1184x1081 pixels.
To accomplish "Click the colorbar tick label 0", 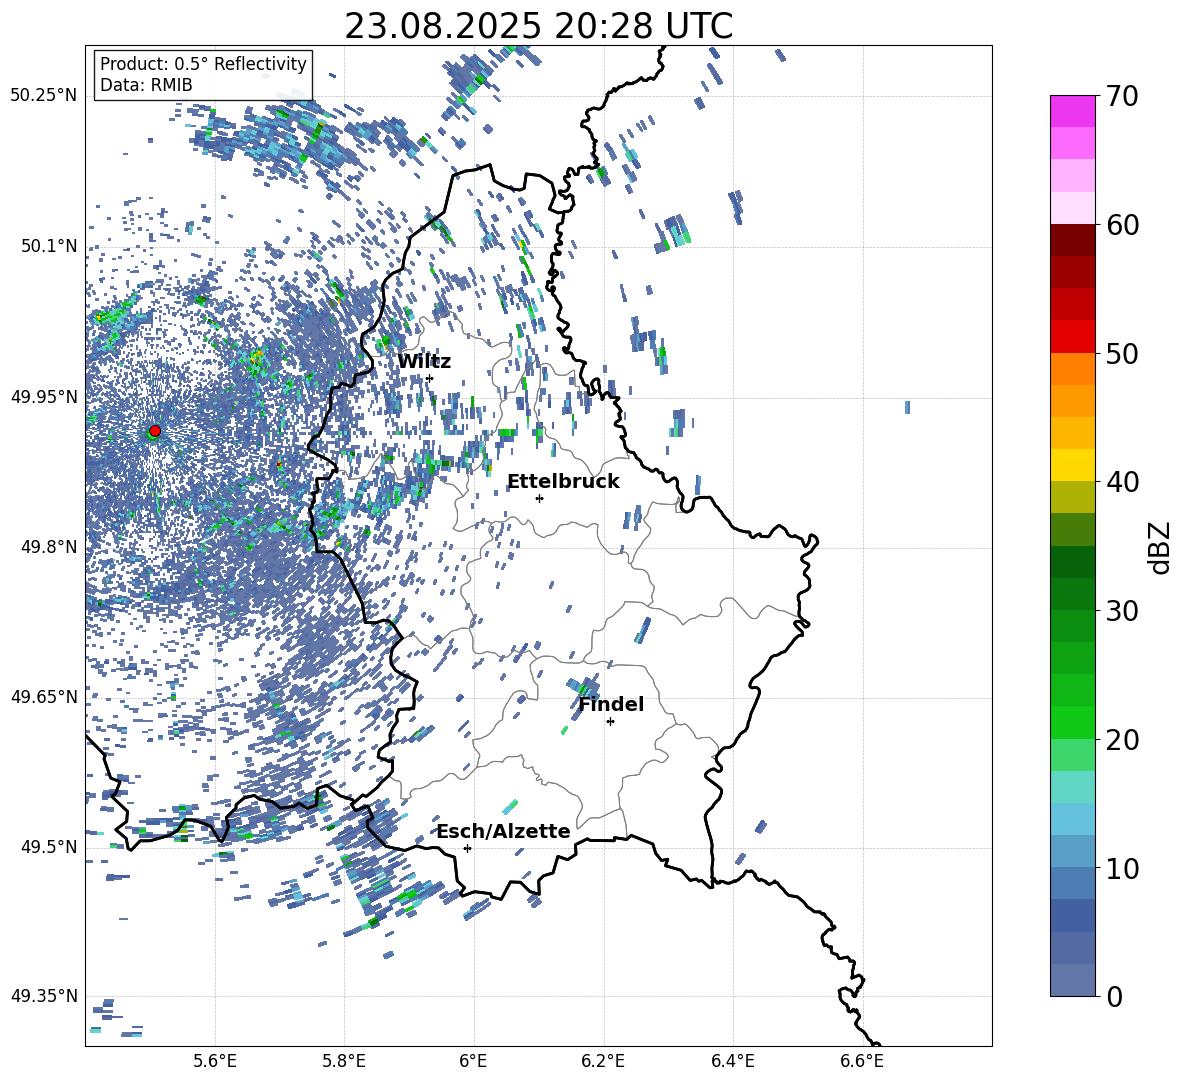I will 1114,996.
